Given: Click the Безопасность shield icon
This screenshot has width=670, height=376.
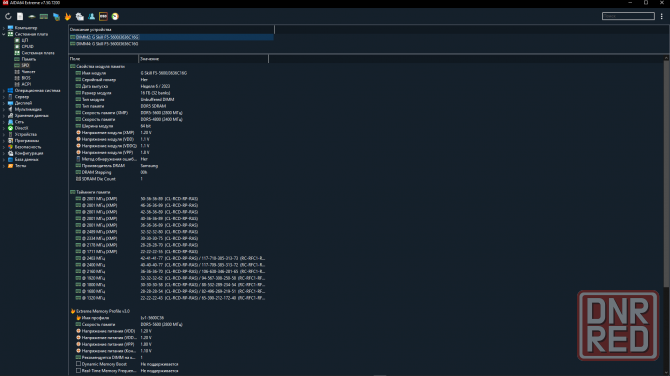Looking at the screenshot, I should [x=10, y=147].
